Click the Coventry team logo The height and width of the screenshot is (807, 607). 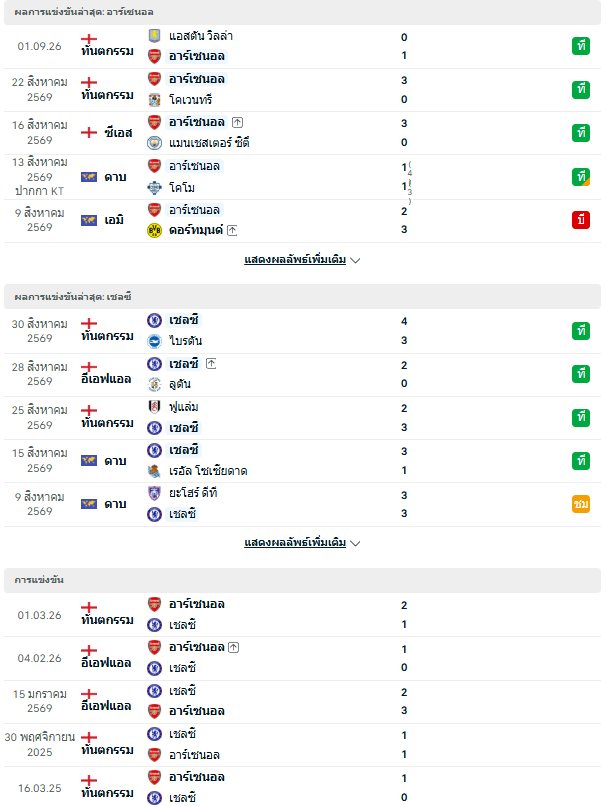click(x=154, y=99)
